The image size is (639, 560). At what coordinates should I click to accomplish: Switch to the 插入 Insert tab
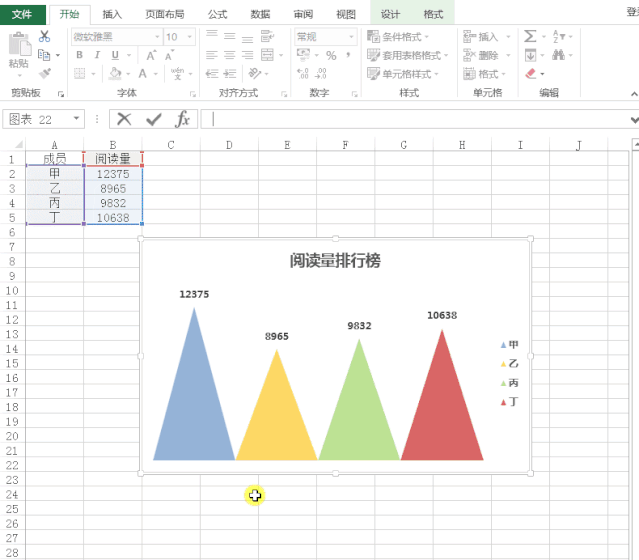(x=112, y=14)
